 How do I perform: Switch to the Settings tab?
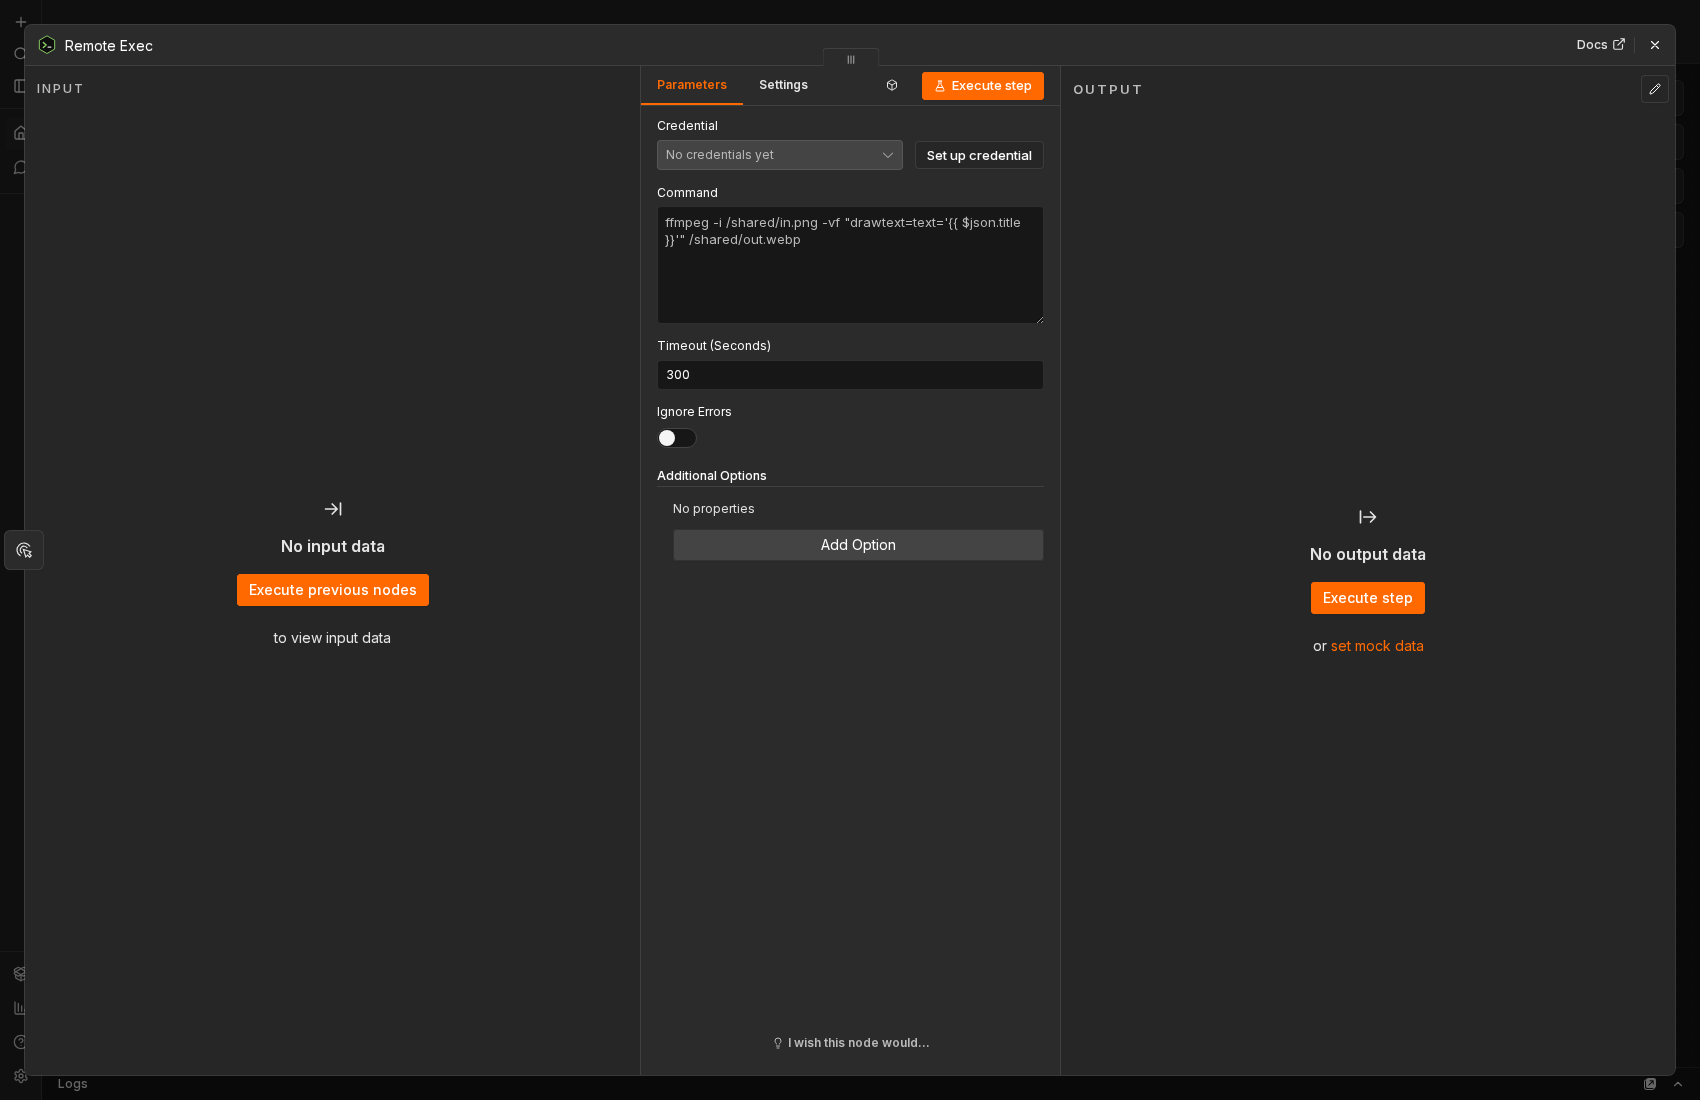(783, 85)
